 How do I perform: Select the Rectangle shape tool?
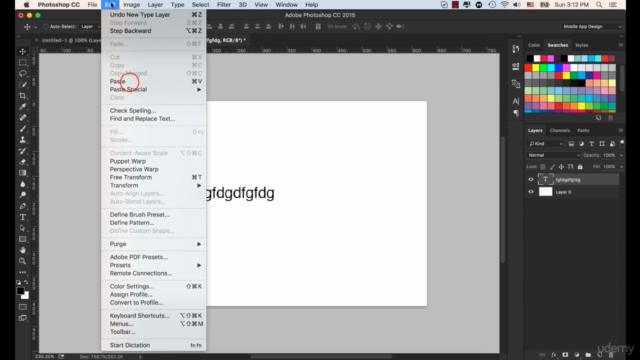(22, 239)
